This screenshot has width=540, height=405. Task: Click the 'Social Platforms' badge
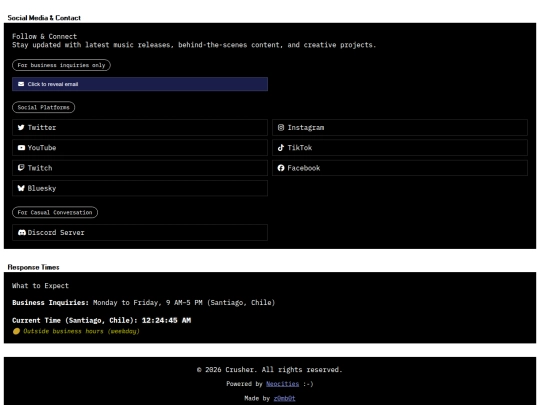click(x=43, y=107)
